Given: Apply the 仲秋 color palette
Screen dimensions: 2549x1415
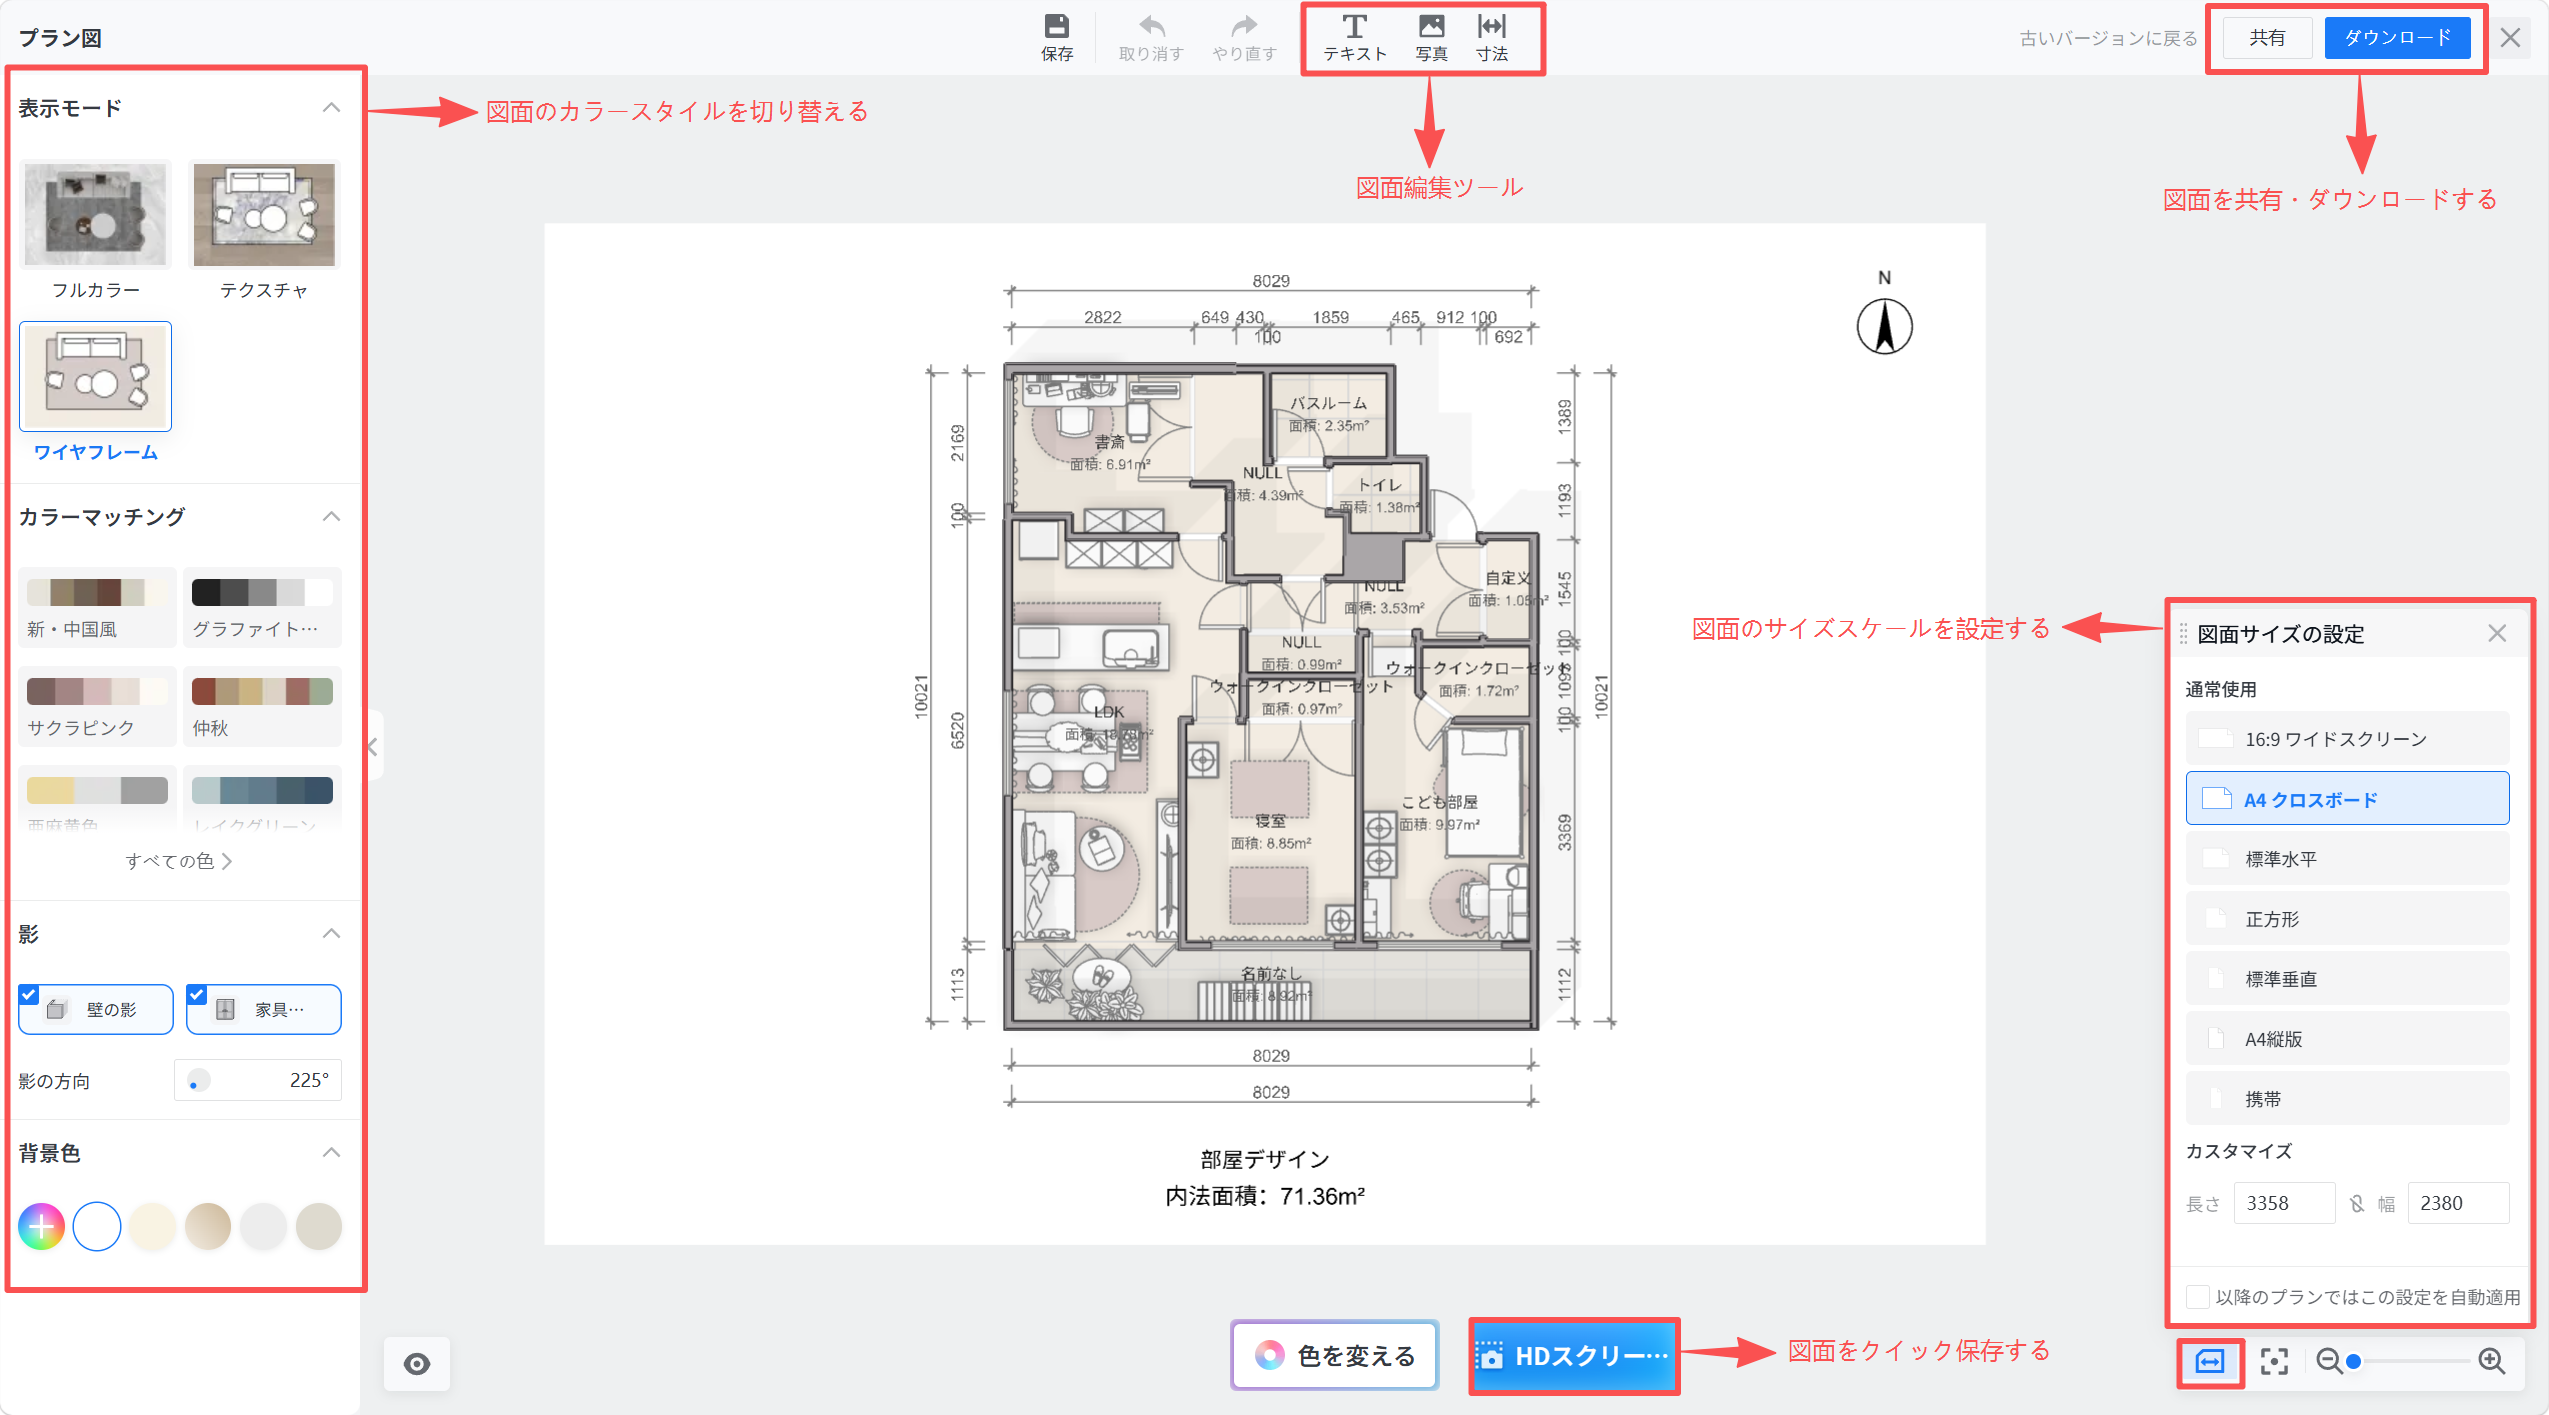Looking at the screenshot, I should coord(263,706).
